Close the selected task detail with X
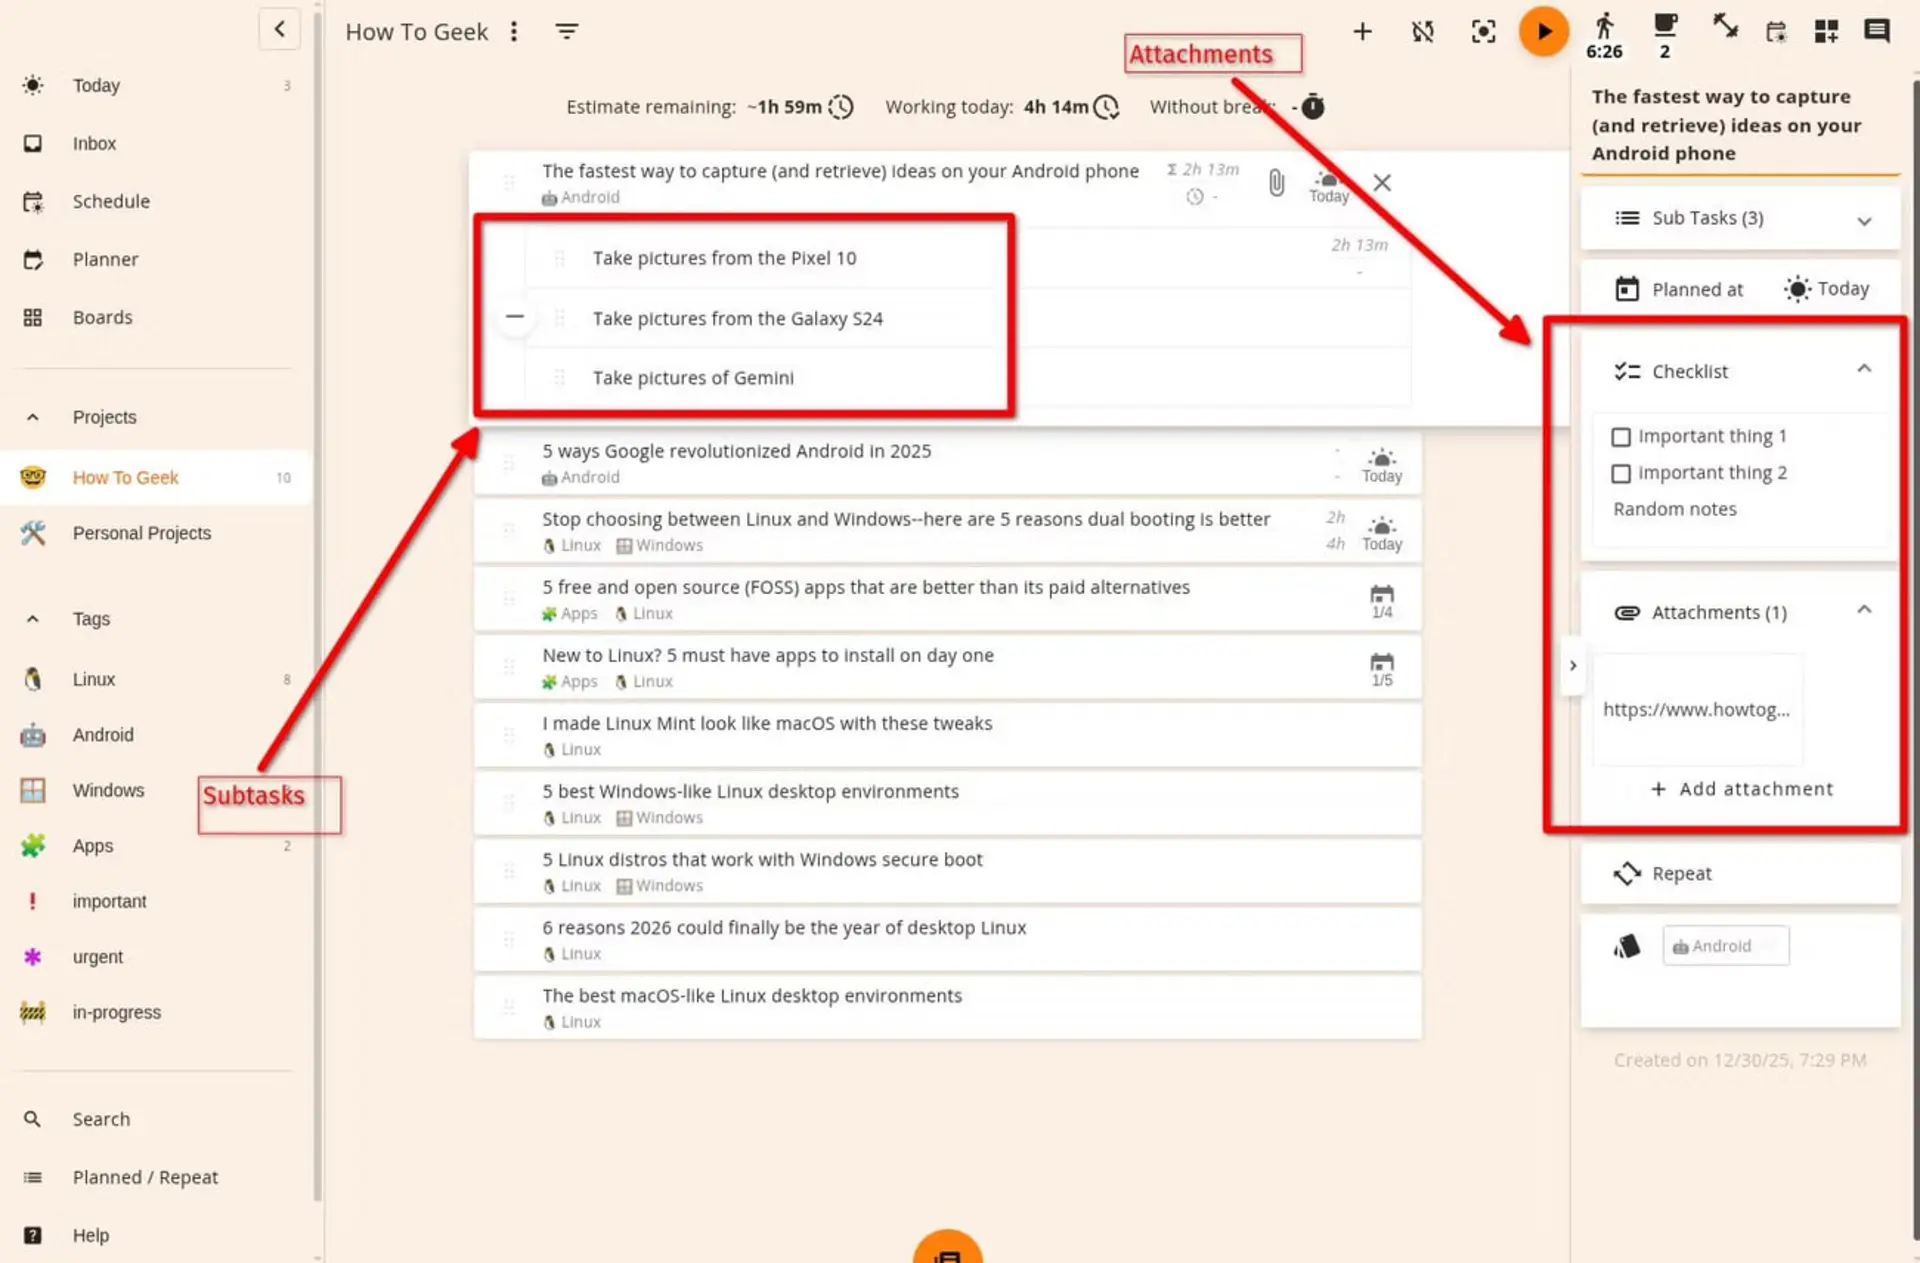The image size is (1920, 1263). pyautogui.click(x=1382, y=183)
